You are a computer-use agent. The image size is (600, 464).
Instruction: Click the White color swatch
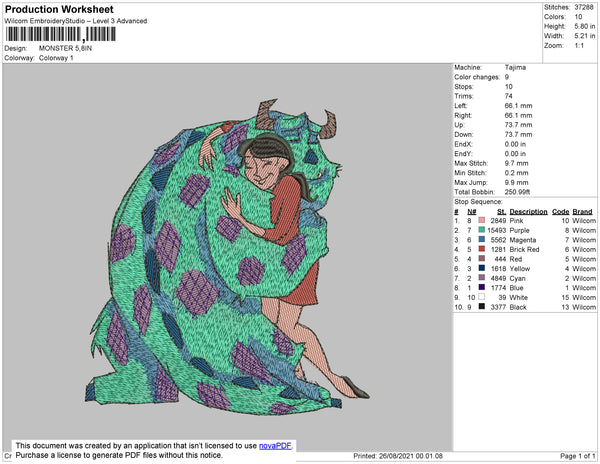tap(482, 297)
